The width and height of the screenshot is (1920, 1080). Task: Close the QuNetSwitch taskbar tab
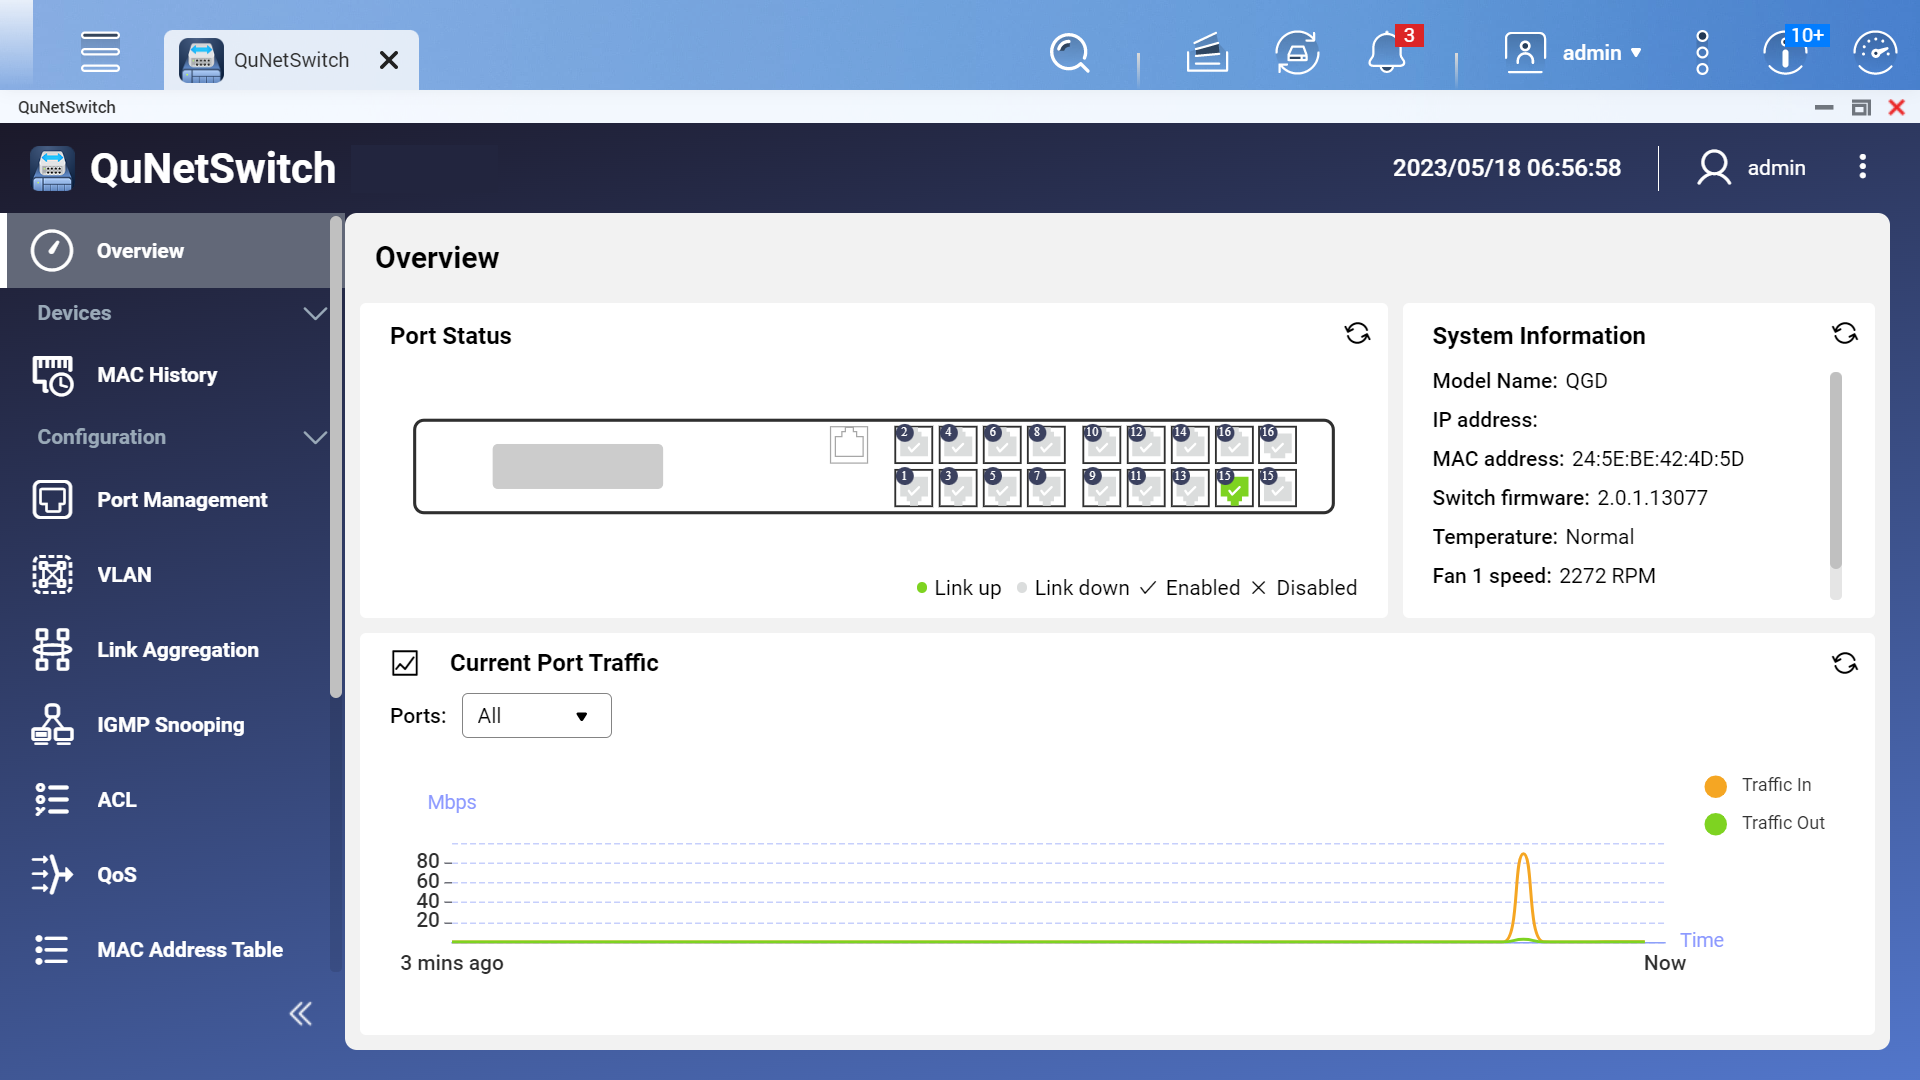pyautogui.click(x=389, y=60)
